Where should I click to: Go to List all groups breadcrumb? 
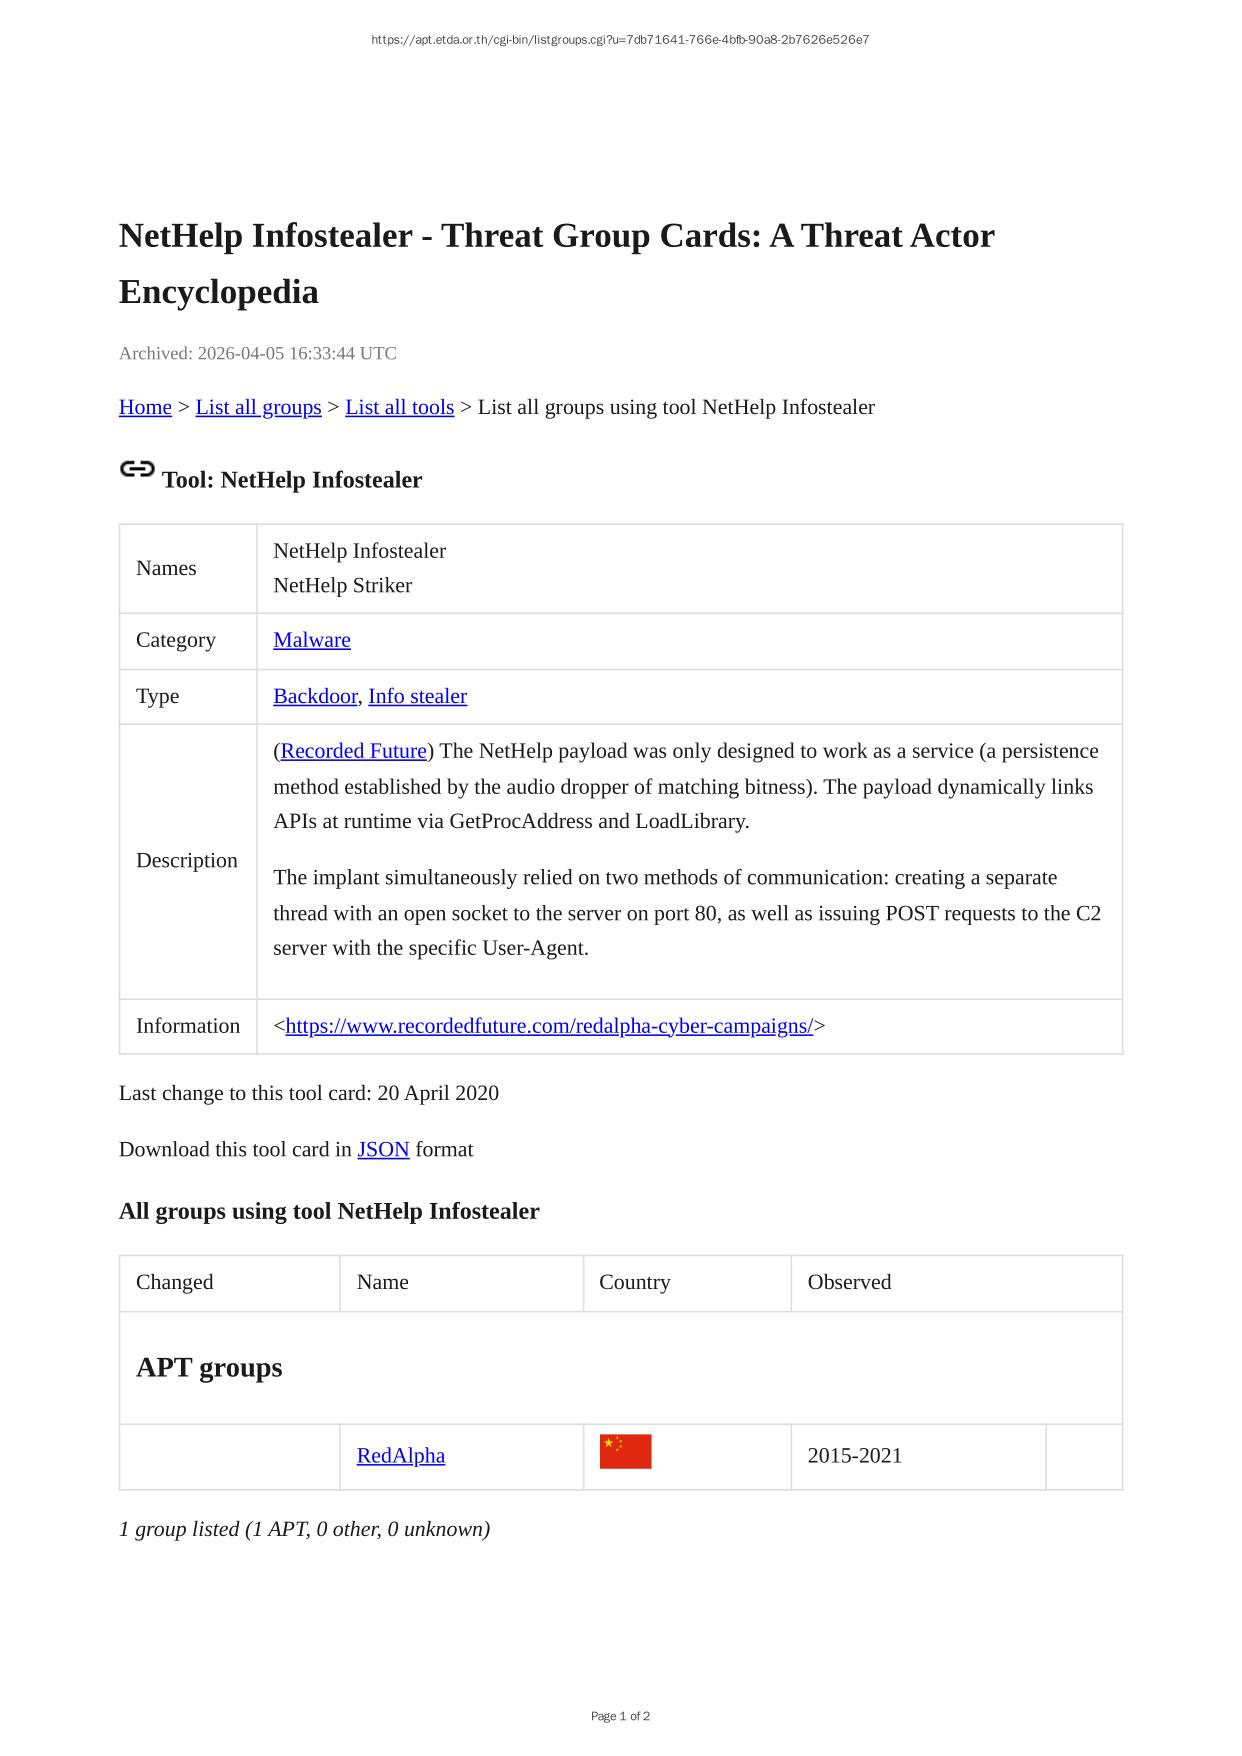coord(258,407)
